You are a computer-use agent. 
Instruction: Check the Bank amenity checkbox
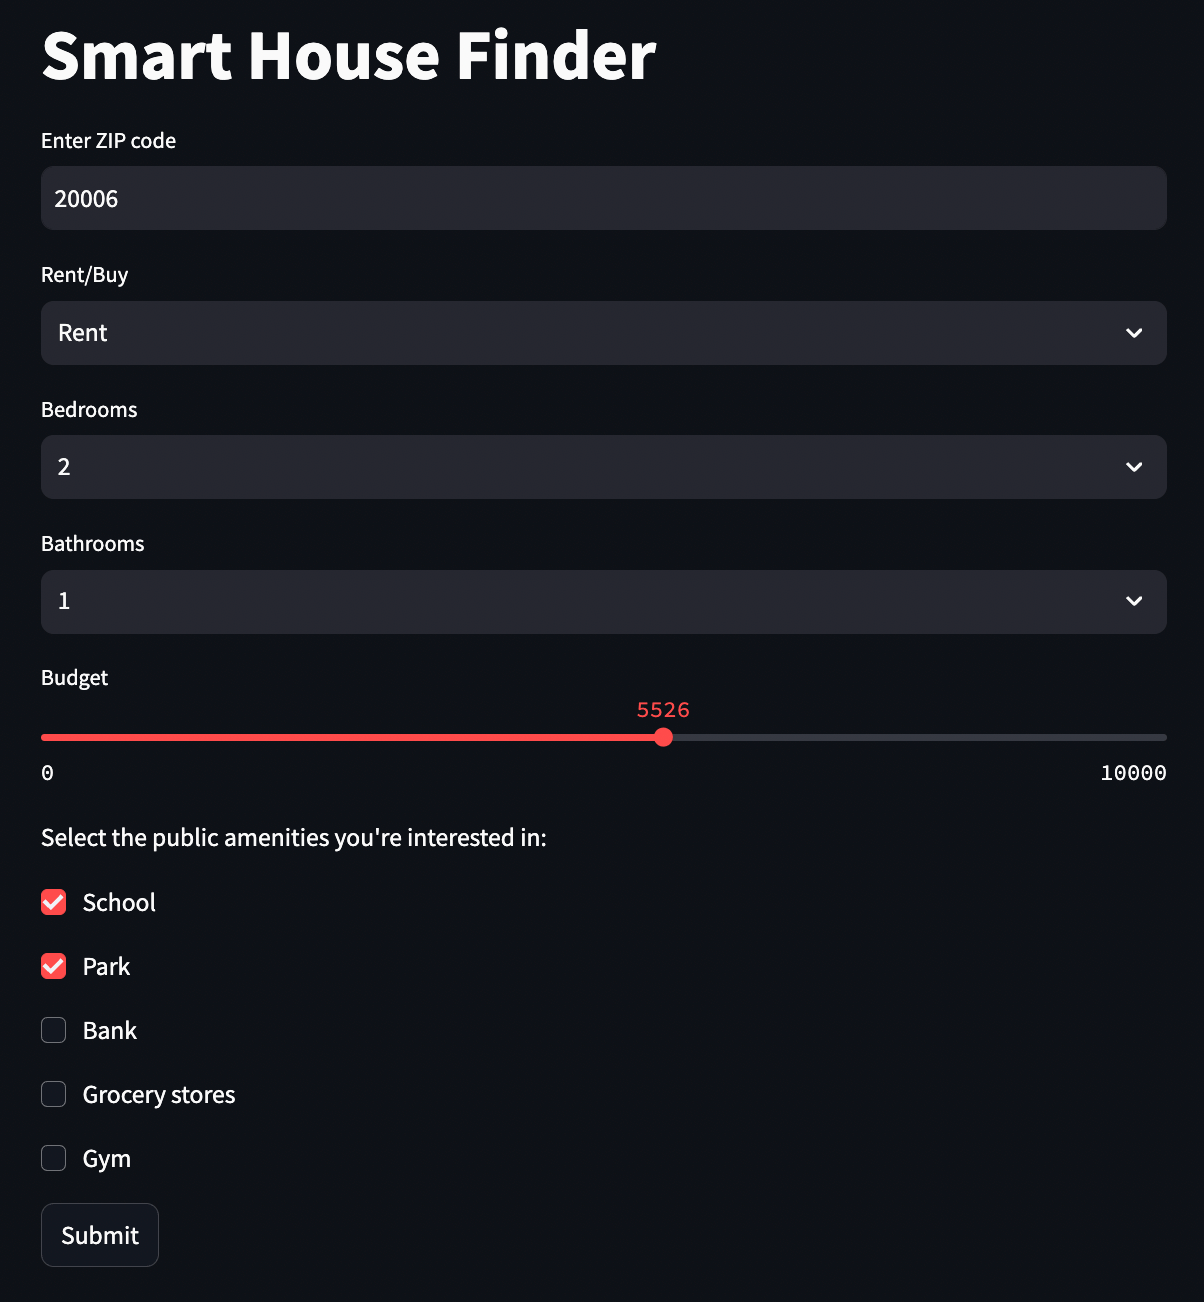[53, 1030]
